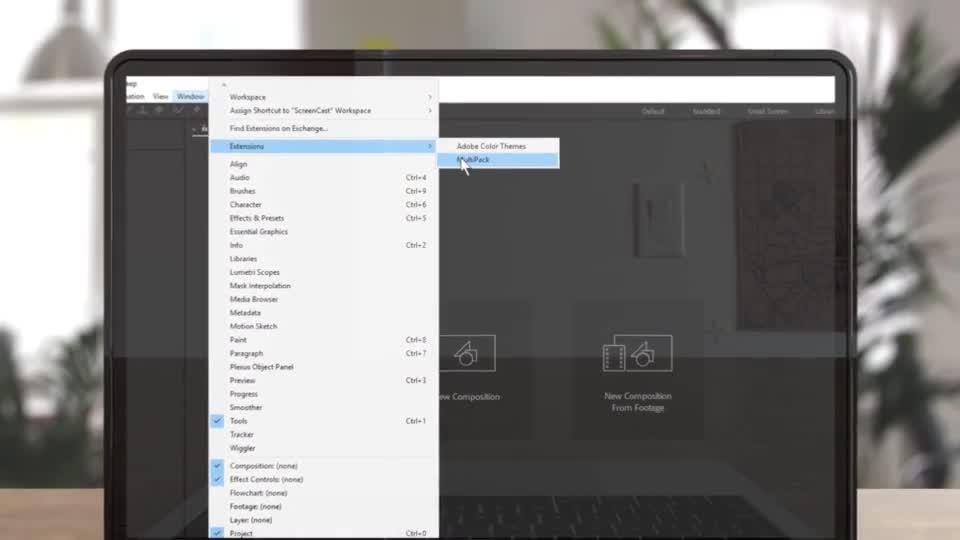
Task: Open the Window menu in menu bar
Action: (189, 97)
